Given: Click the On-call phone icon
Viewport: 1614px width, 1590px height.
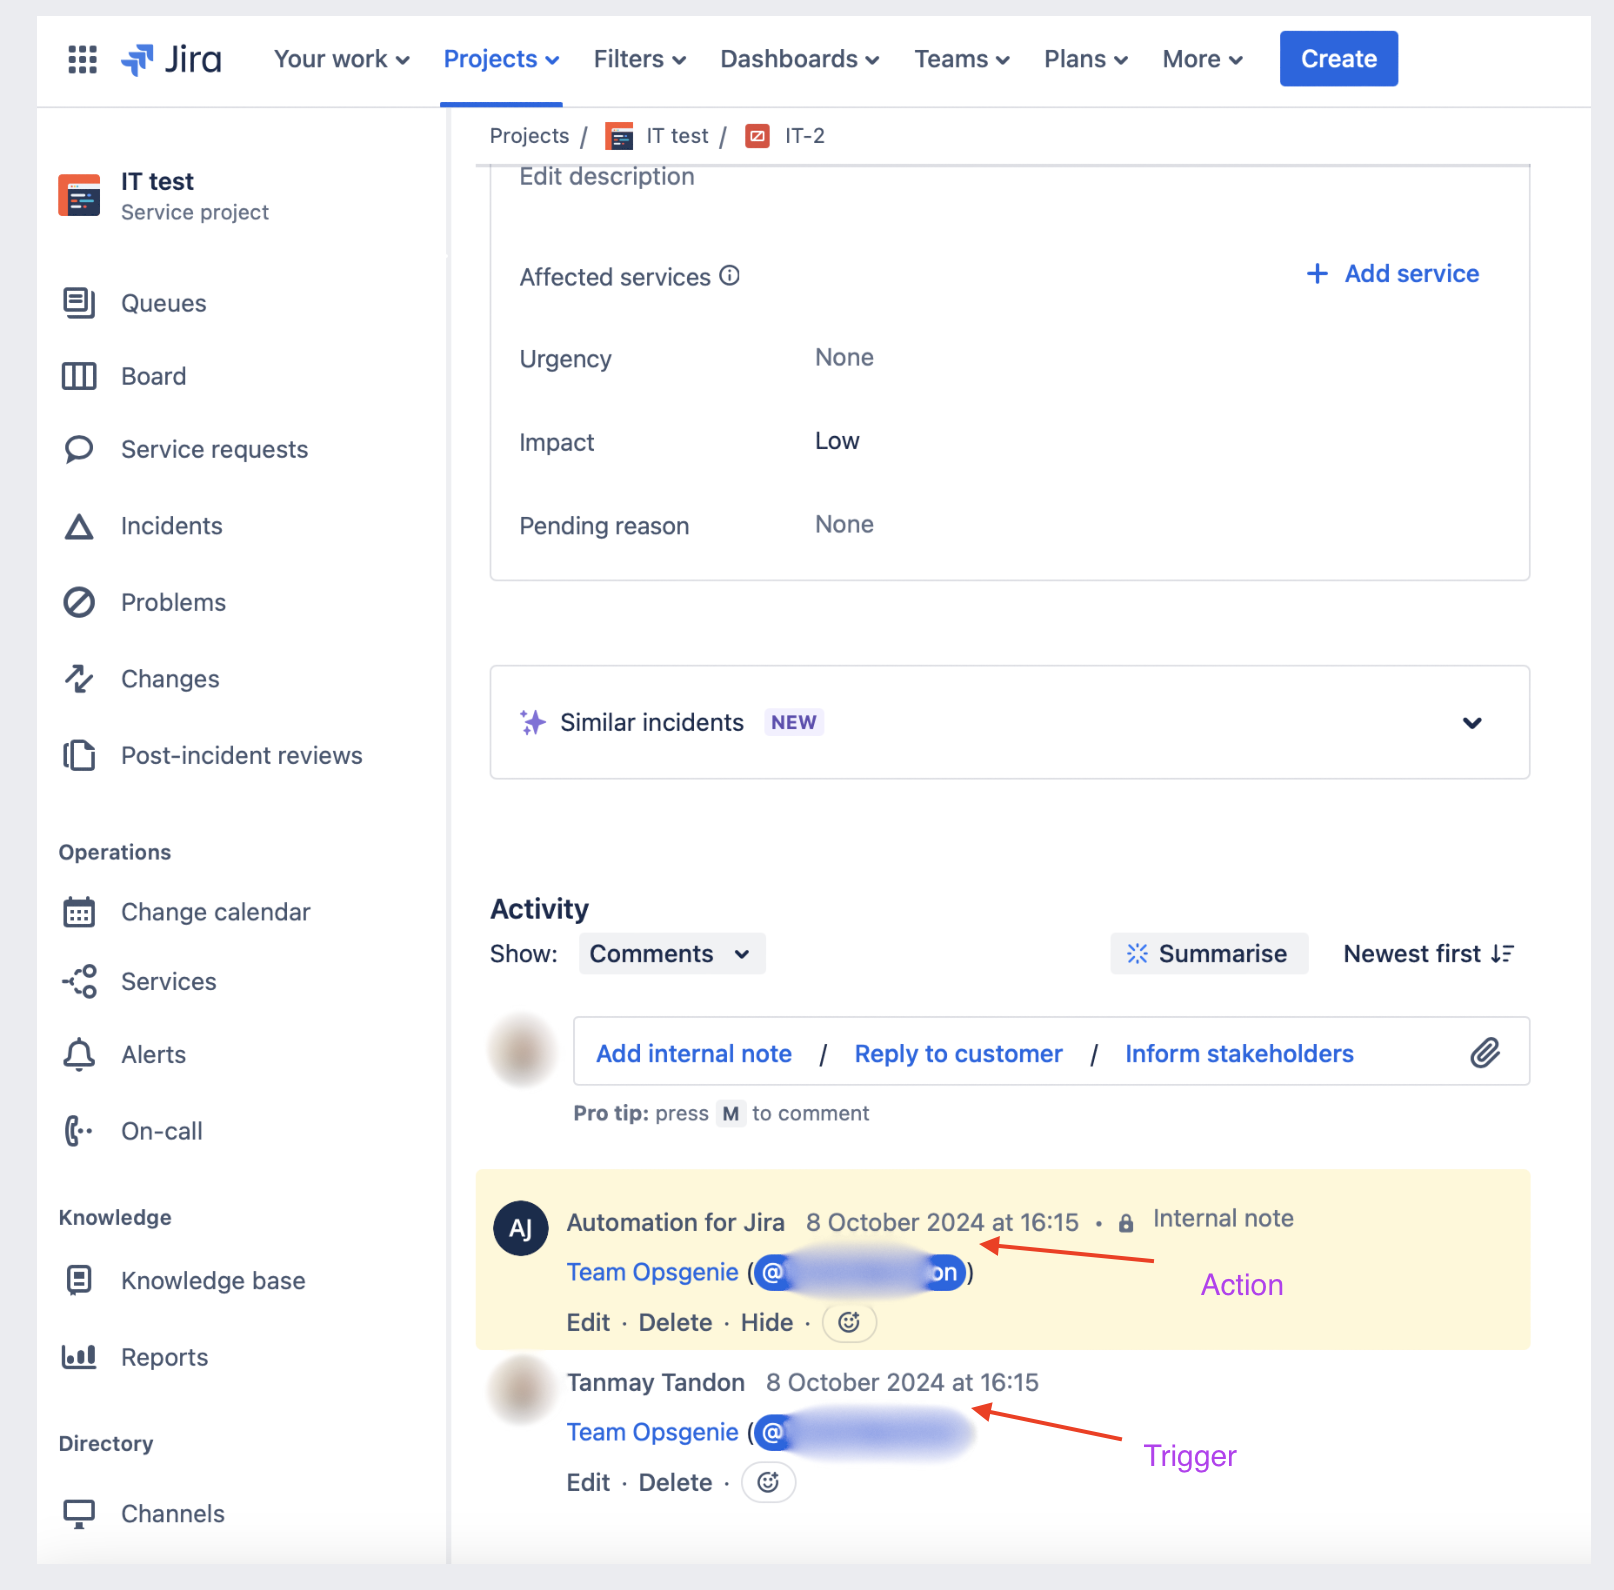Looking at the screenshot, I should coord(79,1131).
